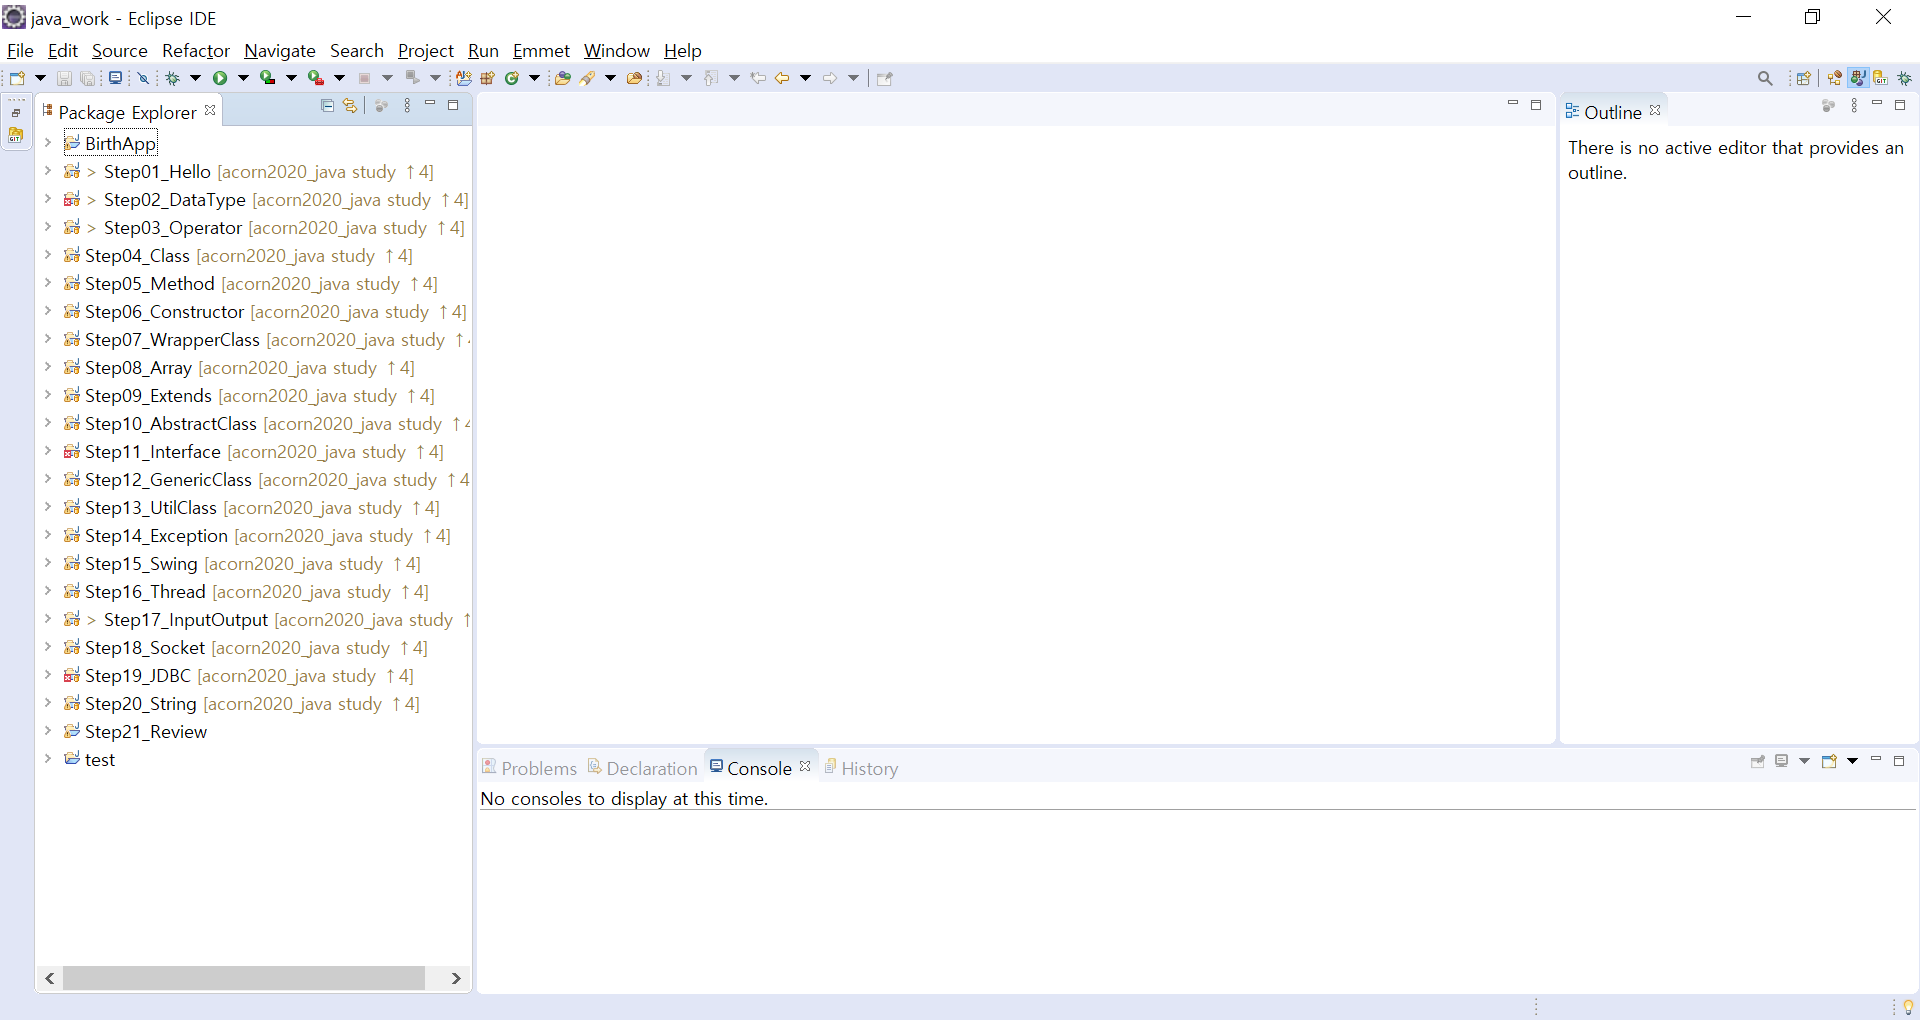The width and height of the screenshot is (1920, 1020).
Task: Minimize the editor area pane
Action: [1513, 104]
